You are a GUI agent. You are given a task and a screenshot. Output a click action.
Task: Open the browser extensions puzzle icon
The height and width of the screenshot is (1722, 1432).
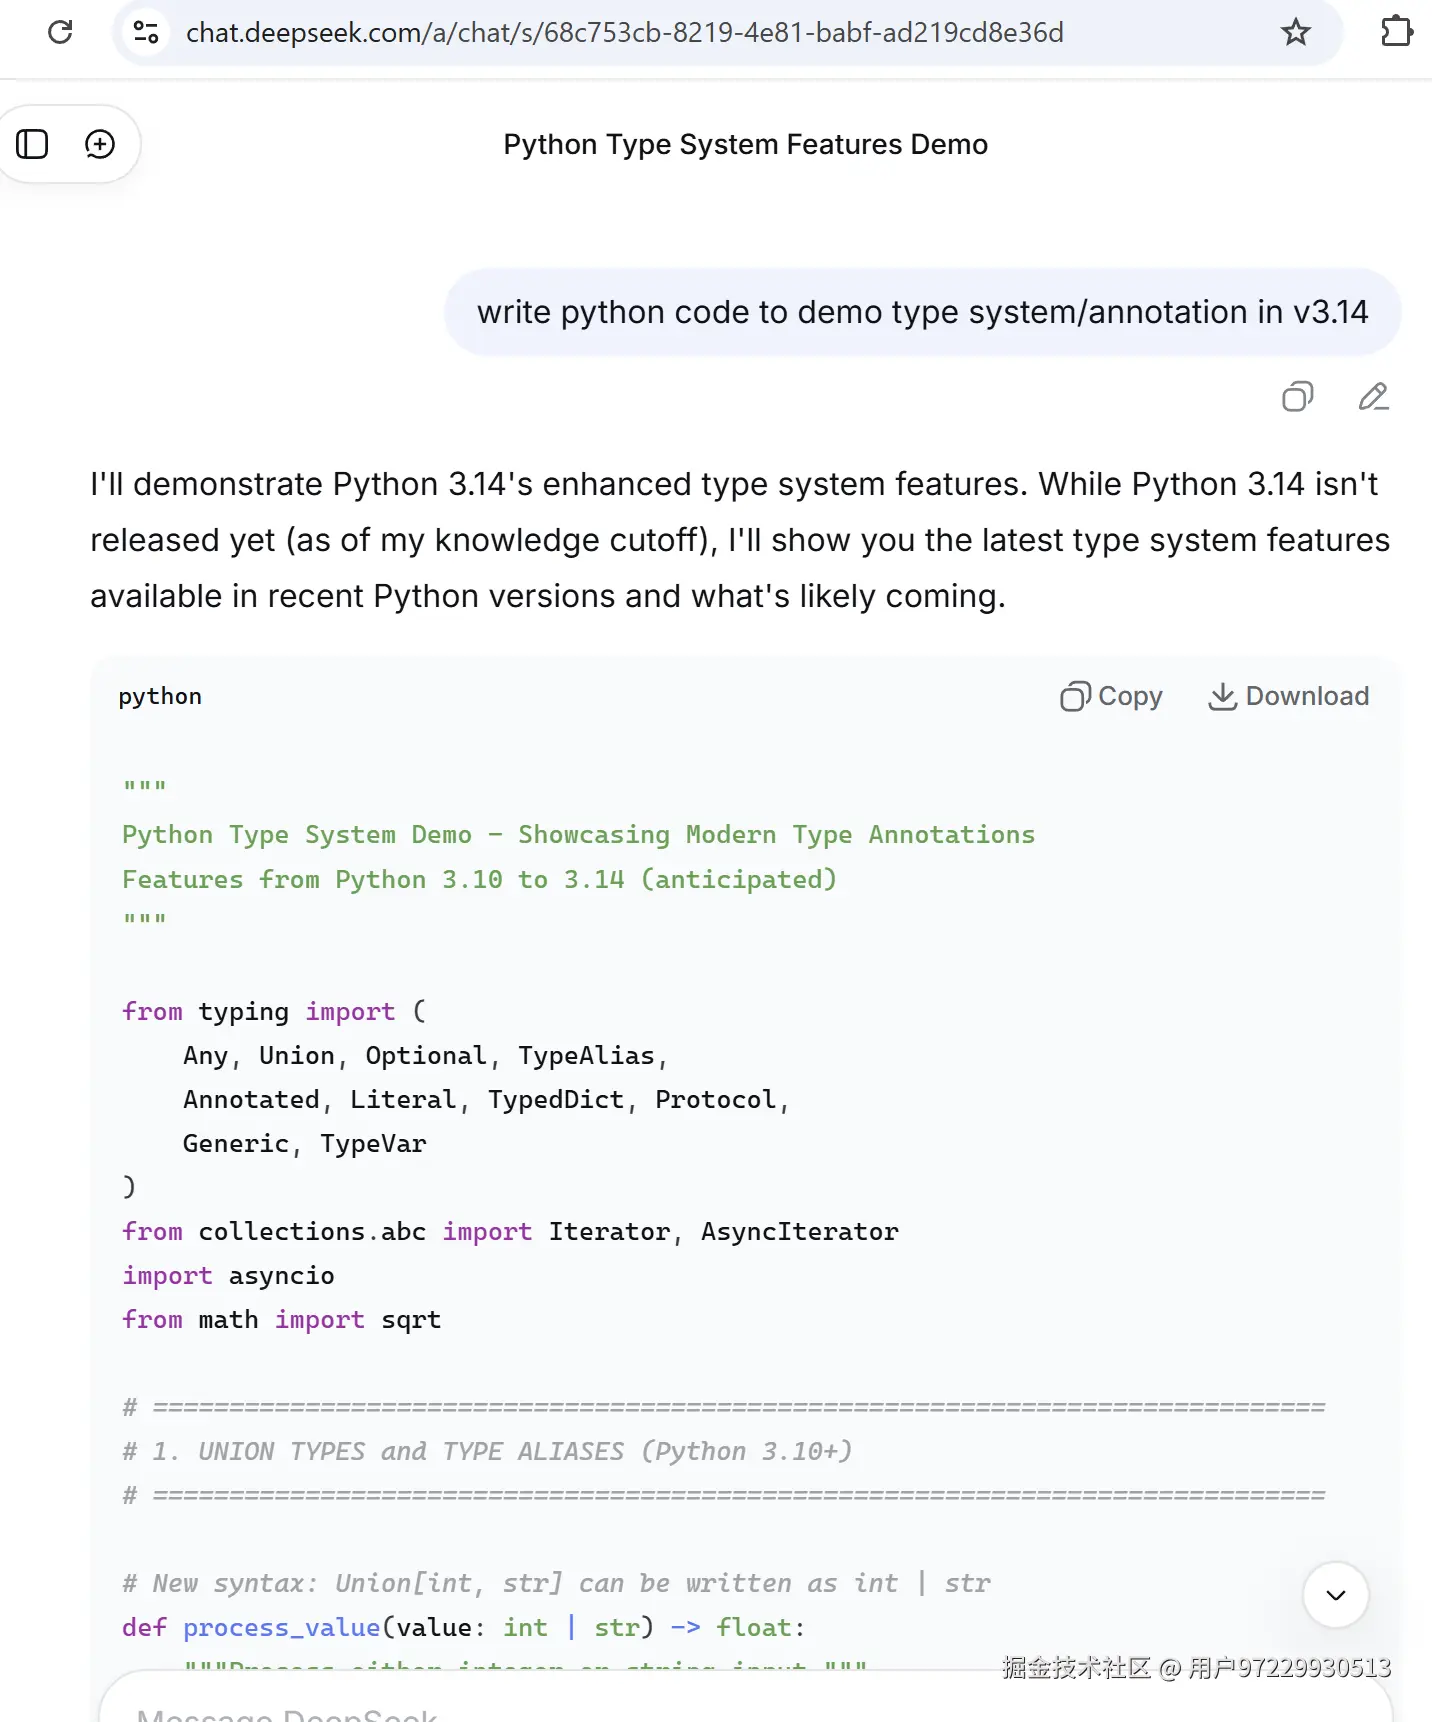(1396, 32)
